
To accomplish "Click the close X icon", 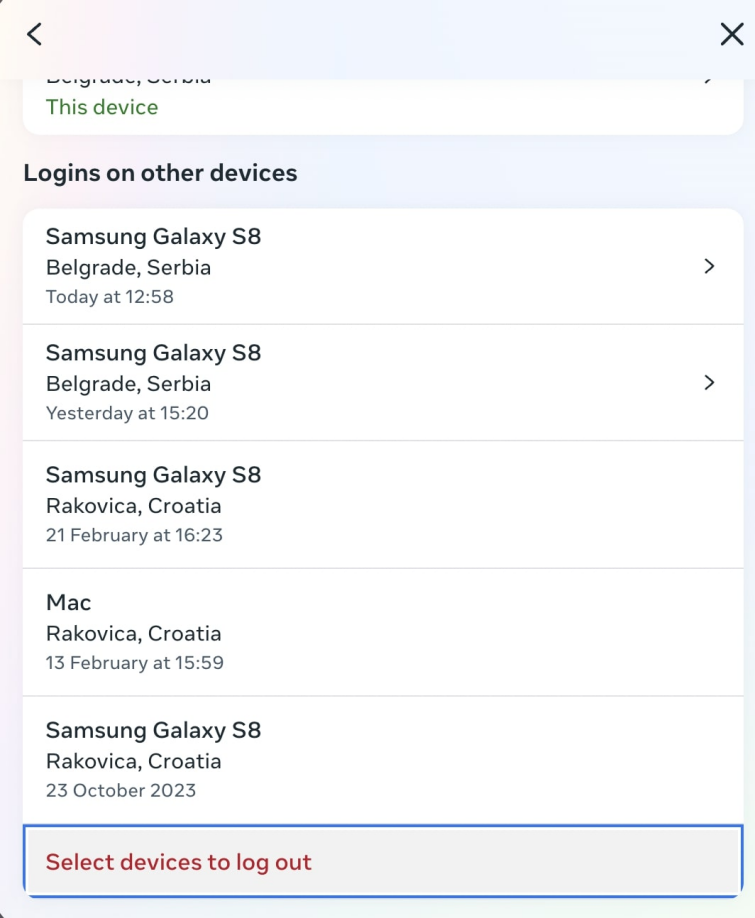I will tap(731, 33).
